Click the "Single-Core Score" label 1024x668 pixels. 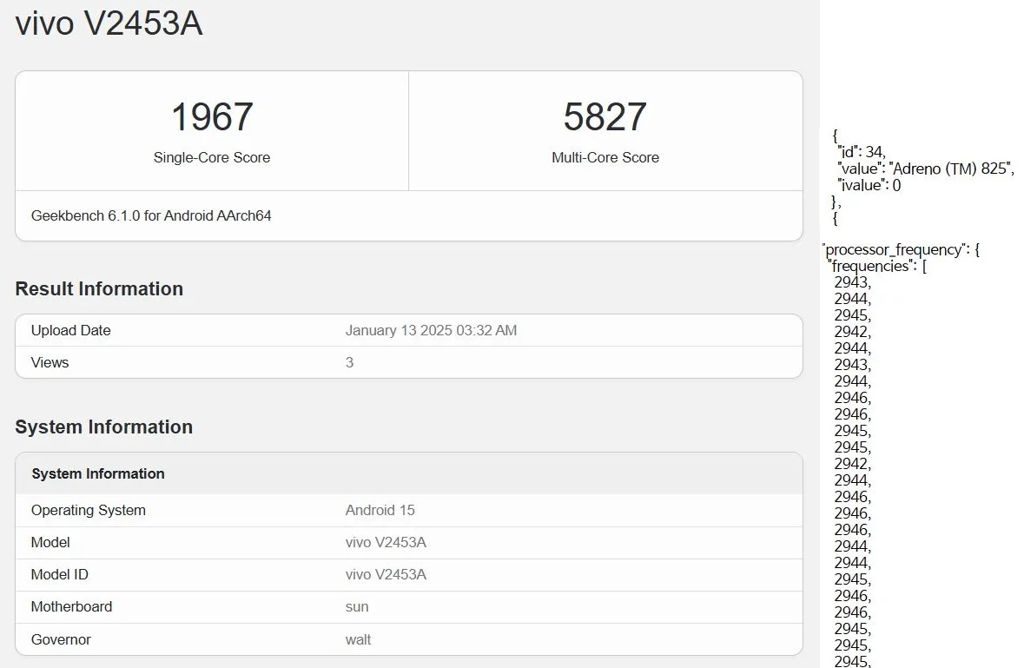click(212, 157)
